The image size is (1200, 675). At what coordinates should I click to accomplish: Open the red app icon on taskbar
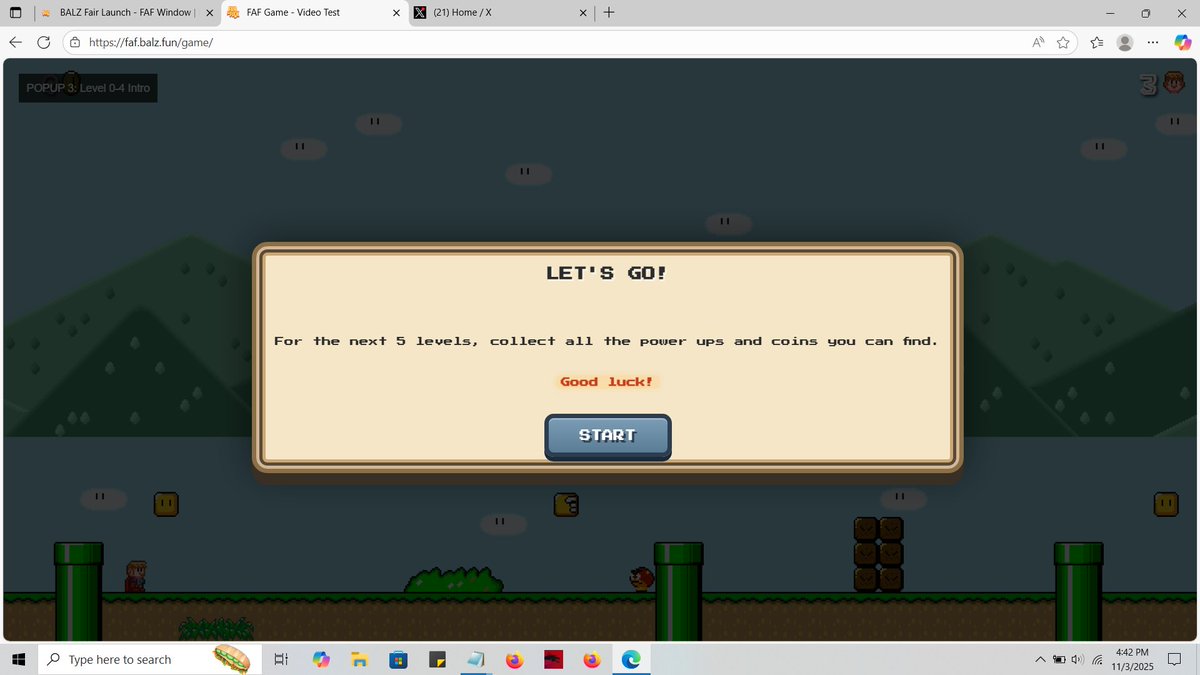tap(553, 659)
